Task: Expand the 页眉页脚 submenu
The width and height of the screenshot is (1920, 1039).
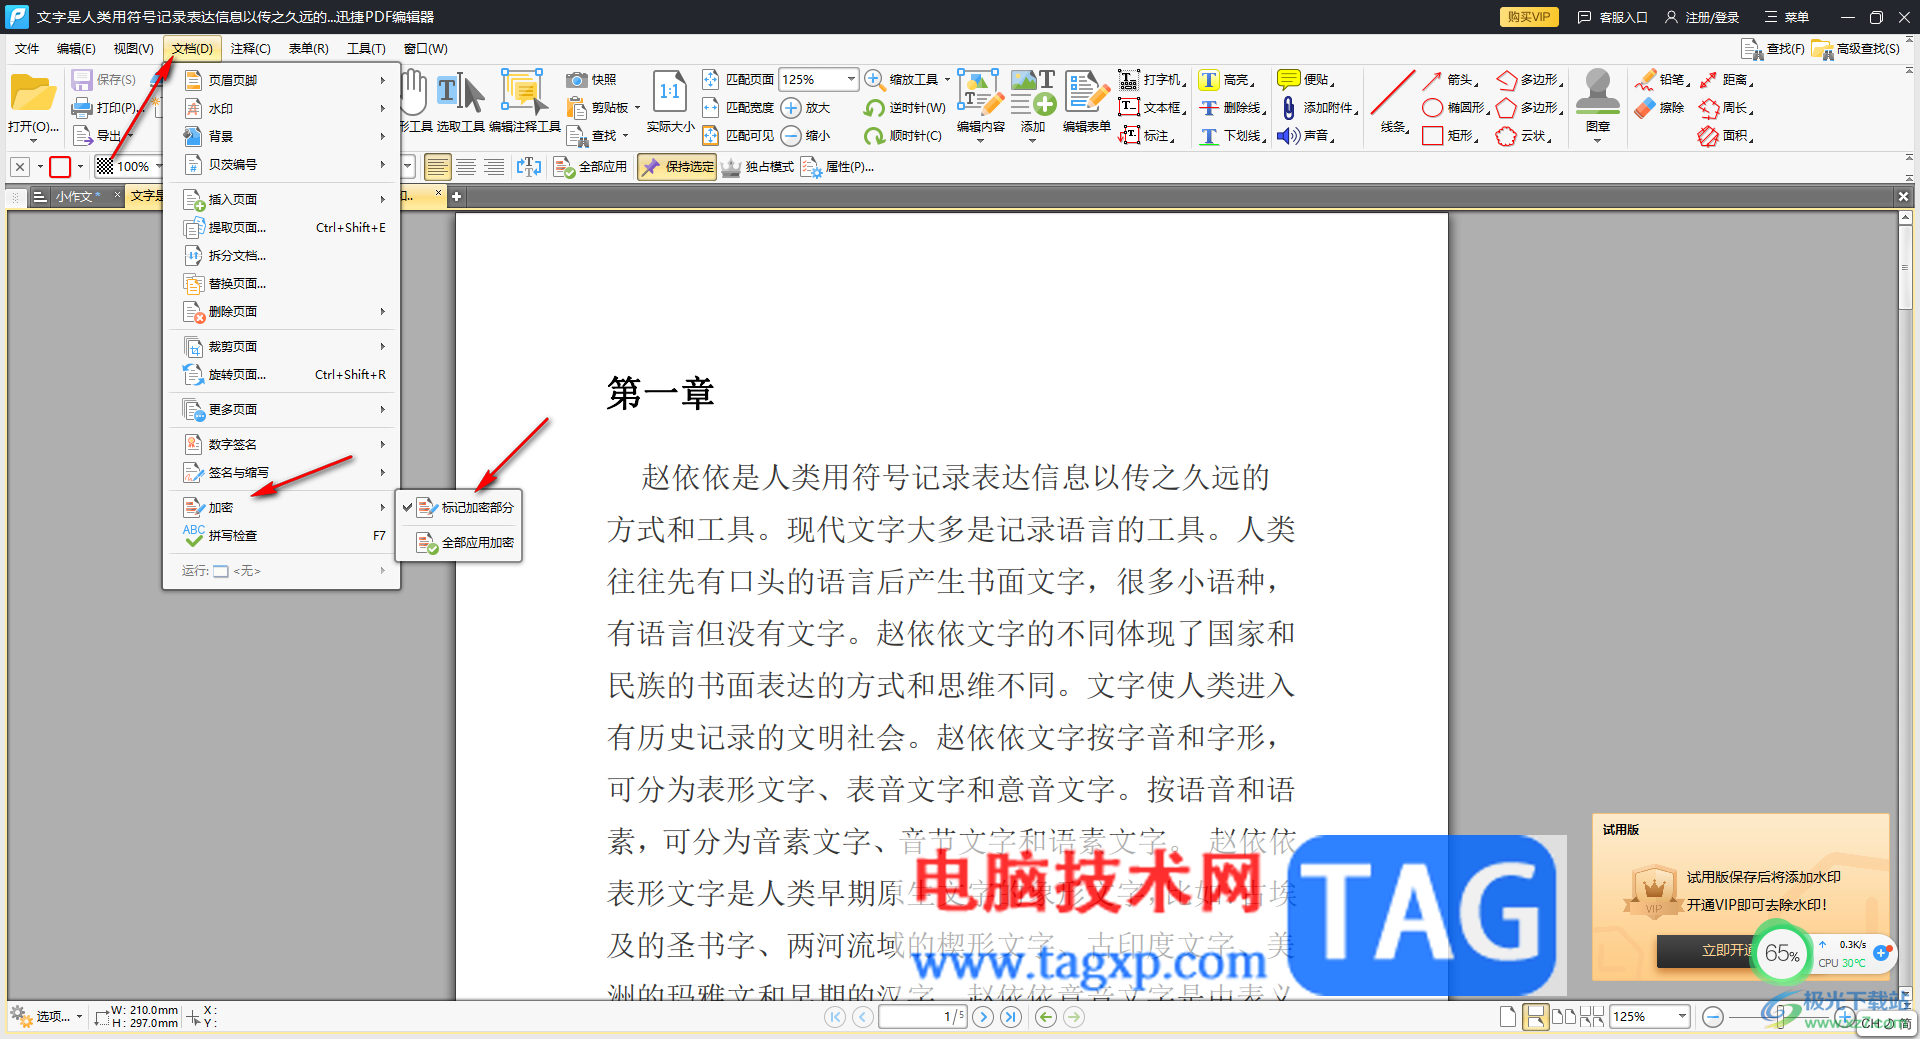Action: pyautogui.click(x=282, y=80)
